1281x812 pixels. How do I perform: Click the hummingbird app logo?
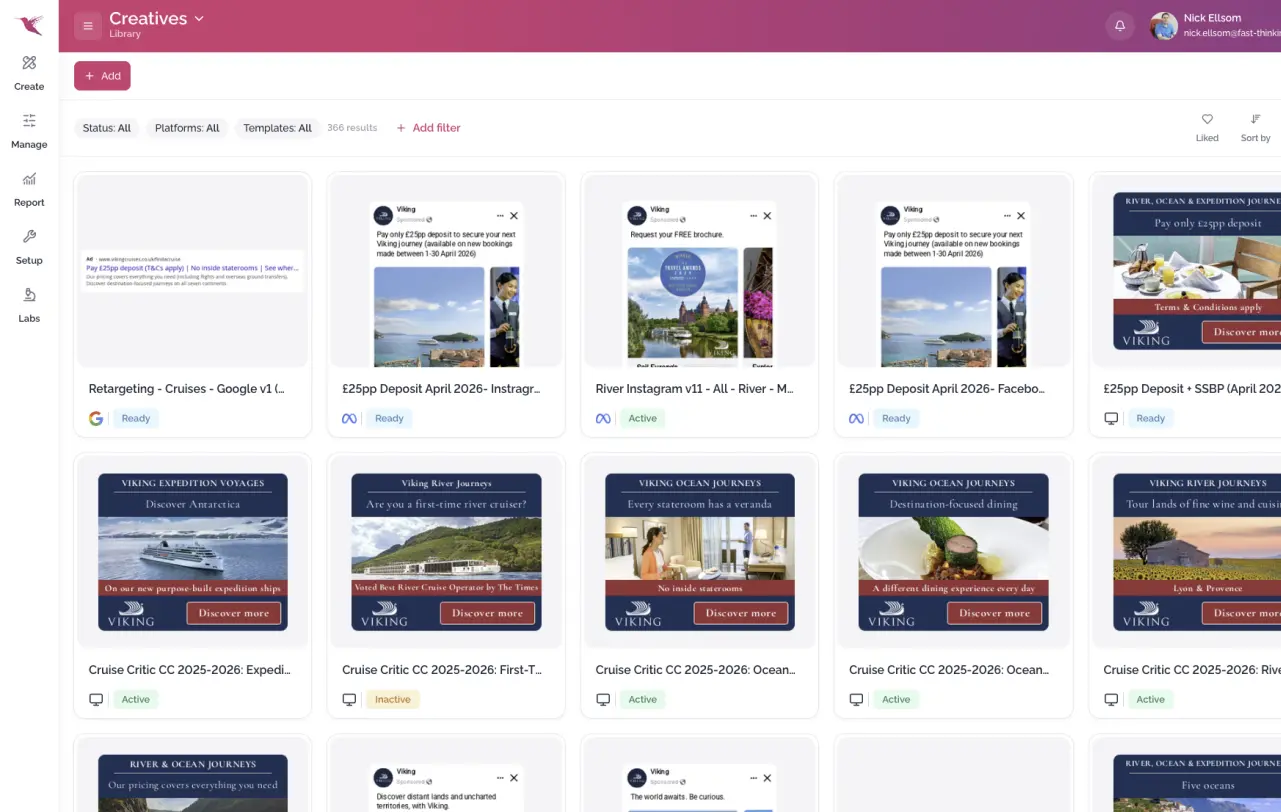click(x=29, y=25)
